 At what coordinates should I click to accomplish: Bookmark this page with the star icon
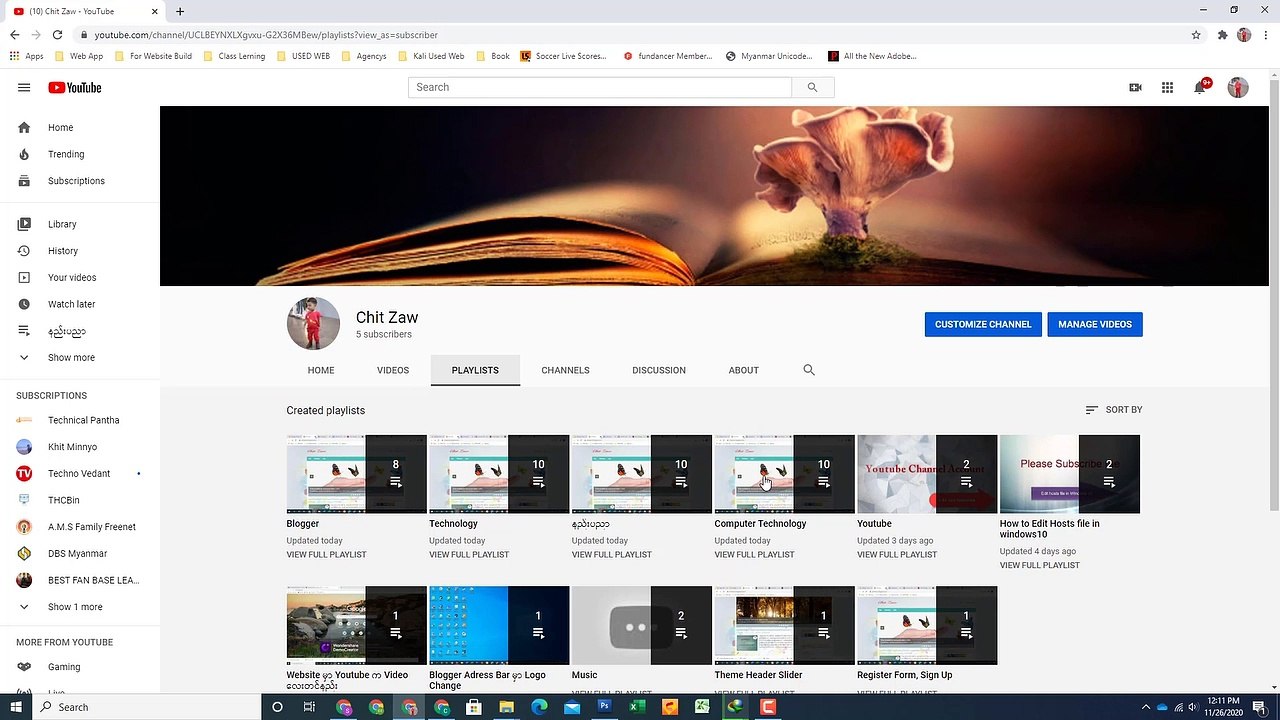coord(1196,34)
